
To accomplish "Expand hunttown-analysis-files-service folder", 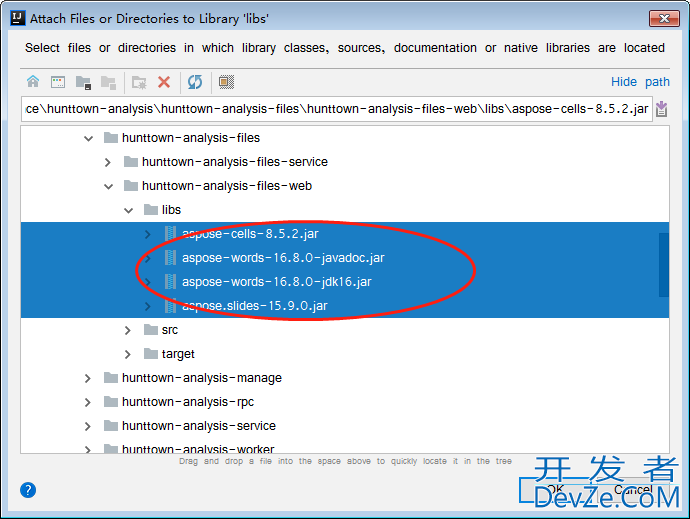I will (x=108, y=162).
